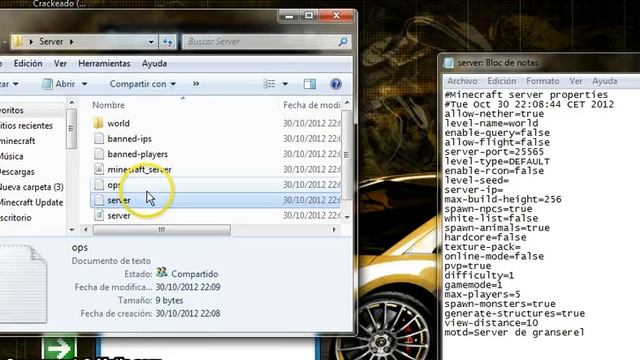
Task: Click the horizontal scroll right arrow
Action: click(334, 230)
